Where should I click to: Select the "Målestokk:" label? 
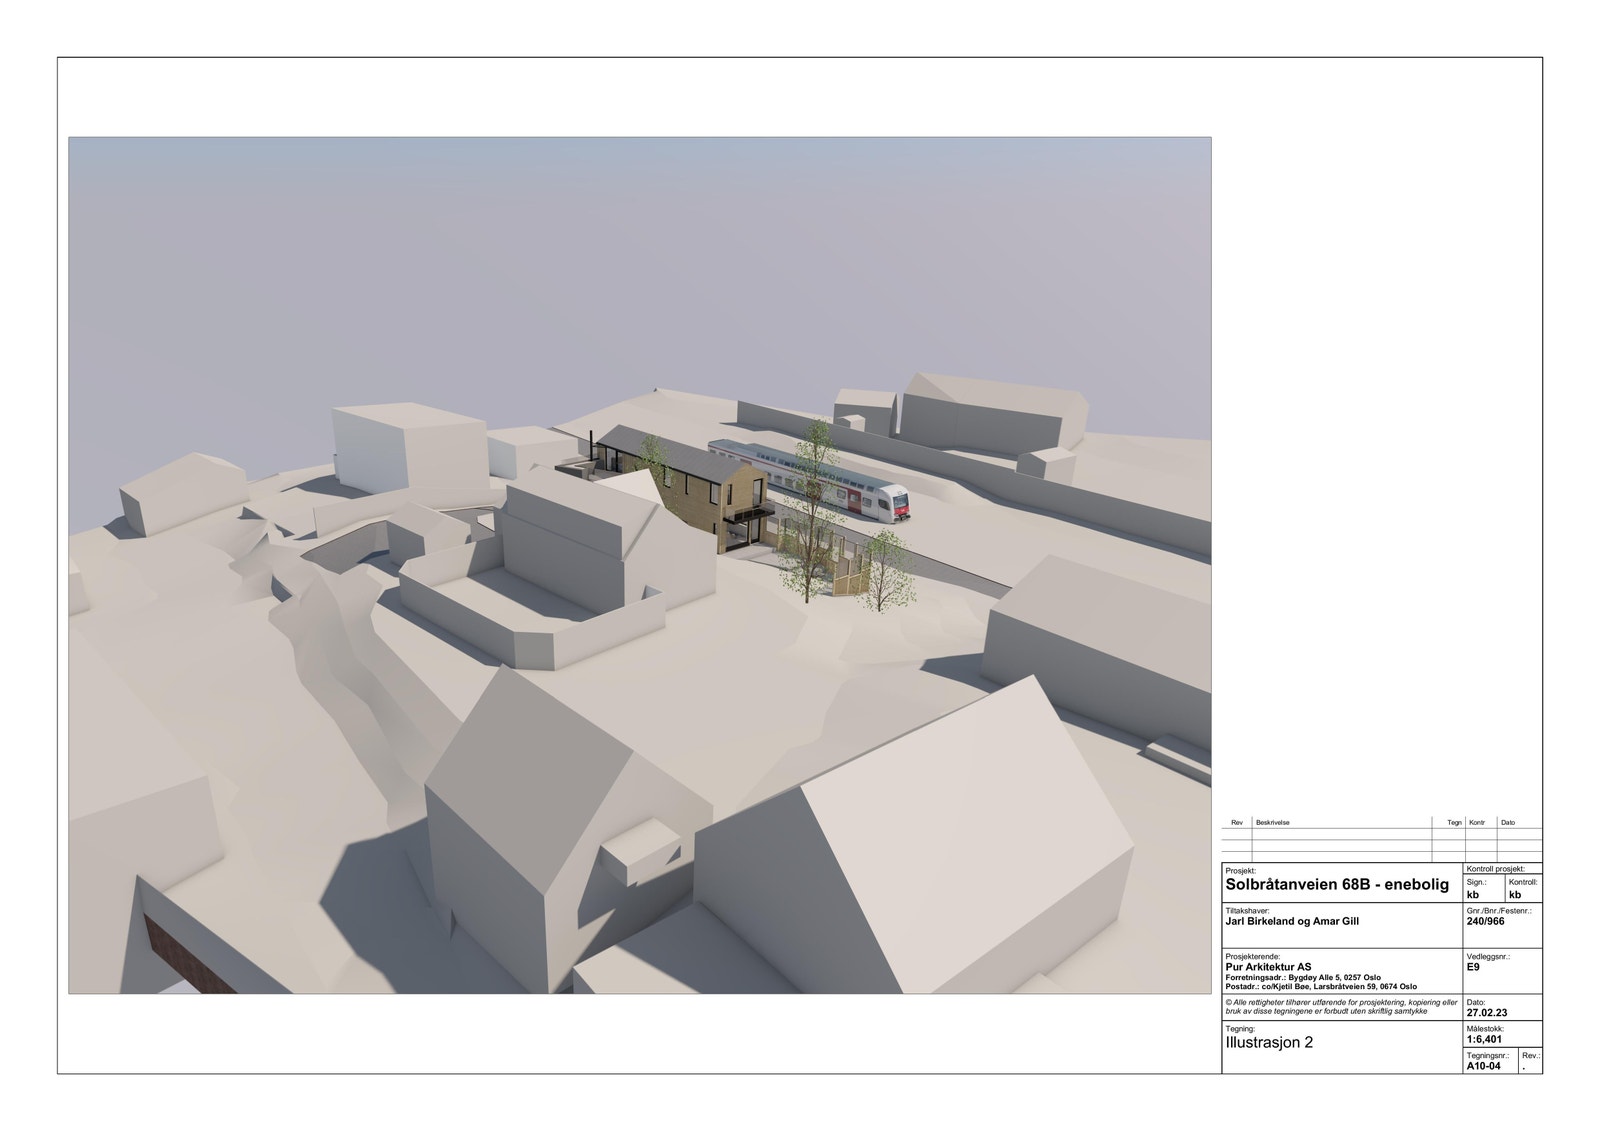pos(1485,1028)
